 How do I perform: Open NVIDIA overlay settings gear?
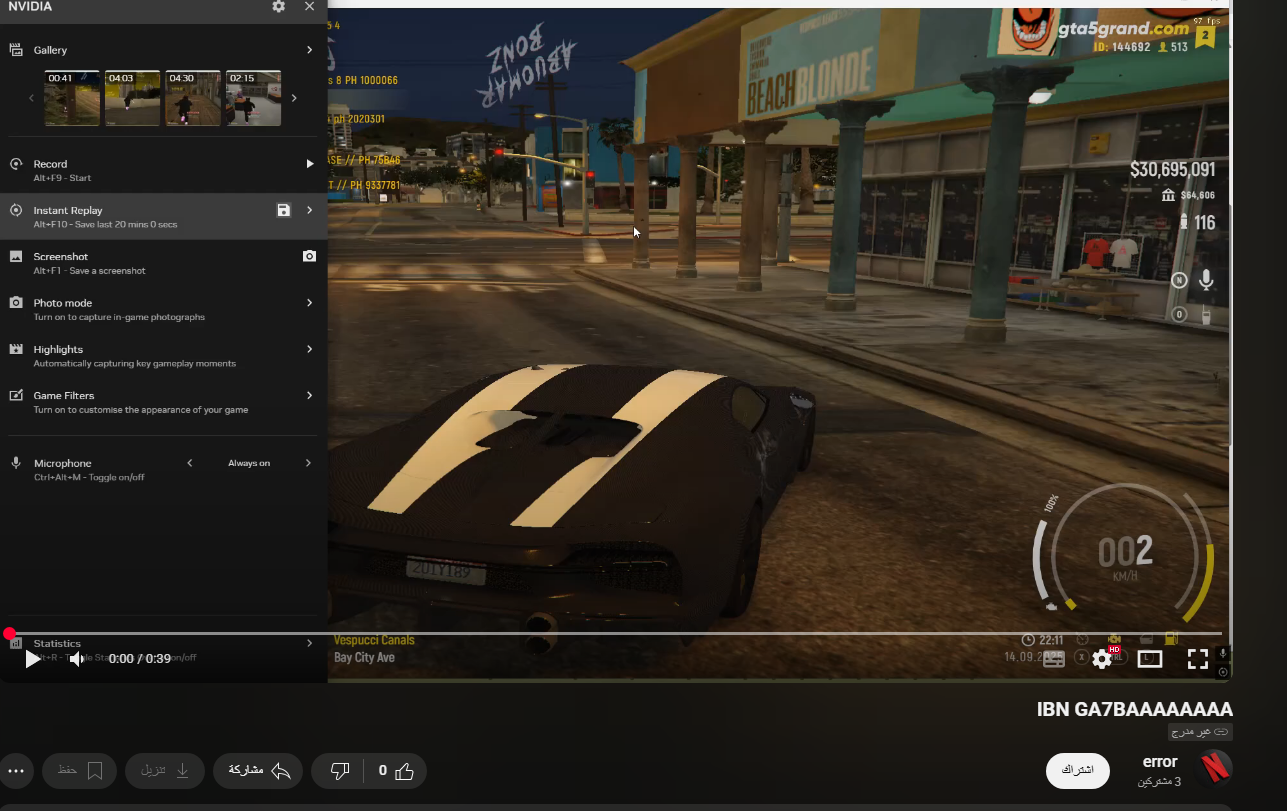278,6
